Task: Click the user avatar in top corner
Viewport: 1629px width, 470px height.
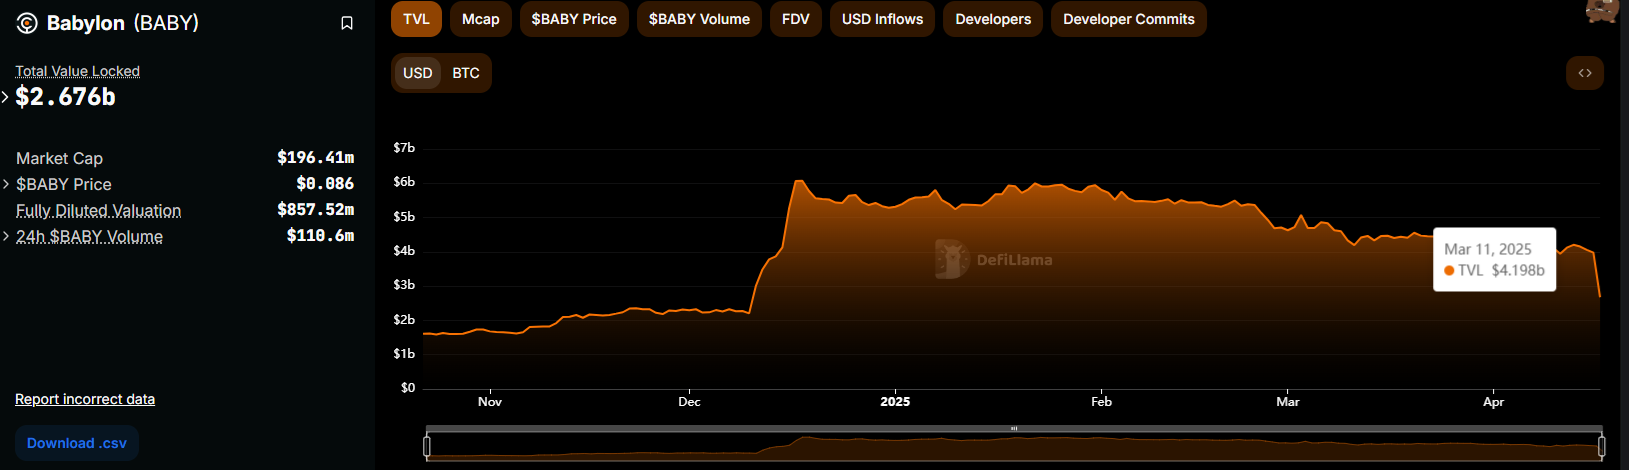Action: pos(1602,10)
